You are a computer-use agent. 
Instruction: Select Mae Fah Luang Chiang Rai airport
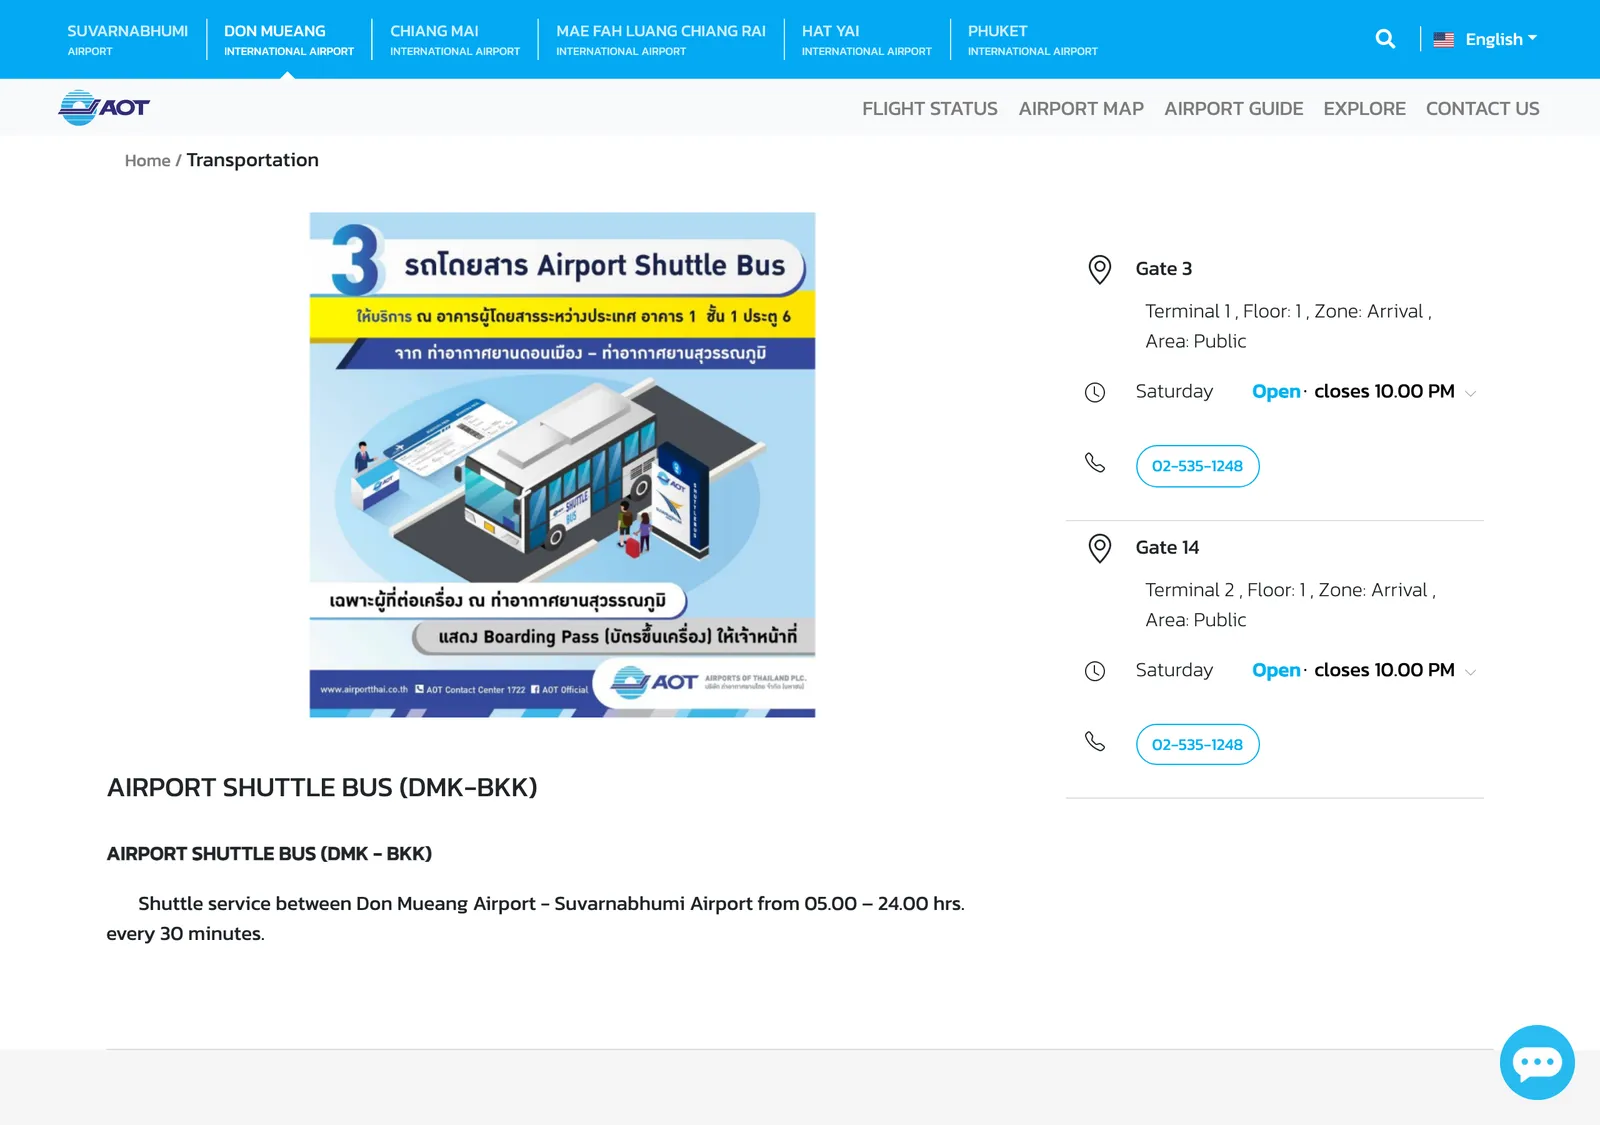[661, 39]
